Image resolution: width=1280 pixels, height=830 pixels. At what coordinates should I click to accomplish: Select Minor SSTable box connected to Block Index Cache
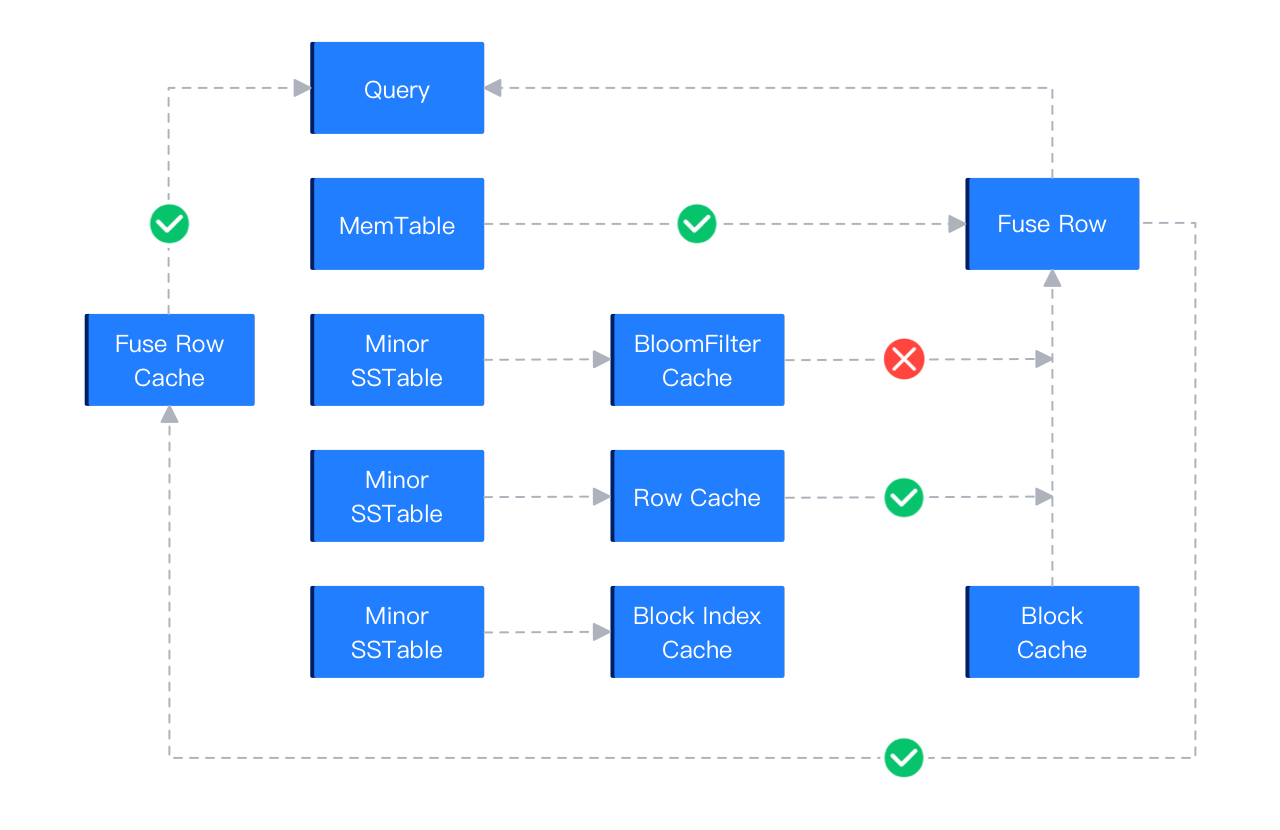pyautogui.click(x=397, y=632)
